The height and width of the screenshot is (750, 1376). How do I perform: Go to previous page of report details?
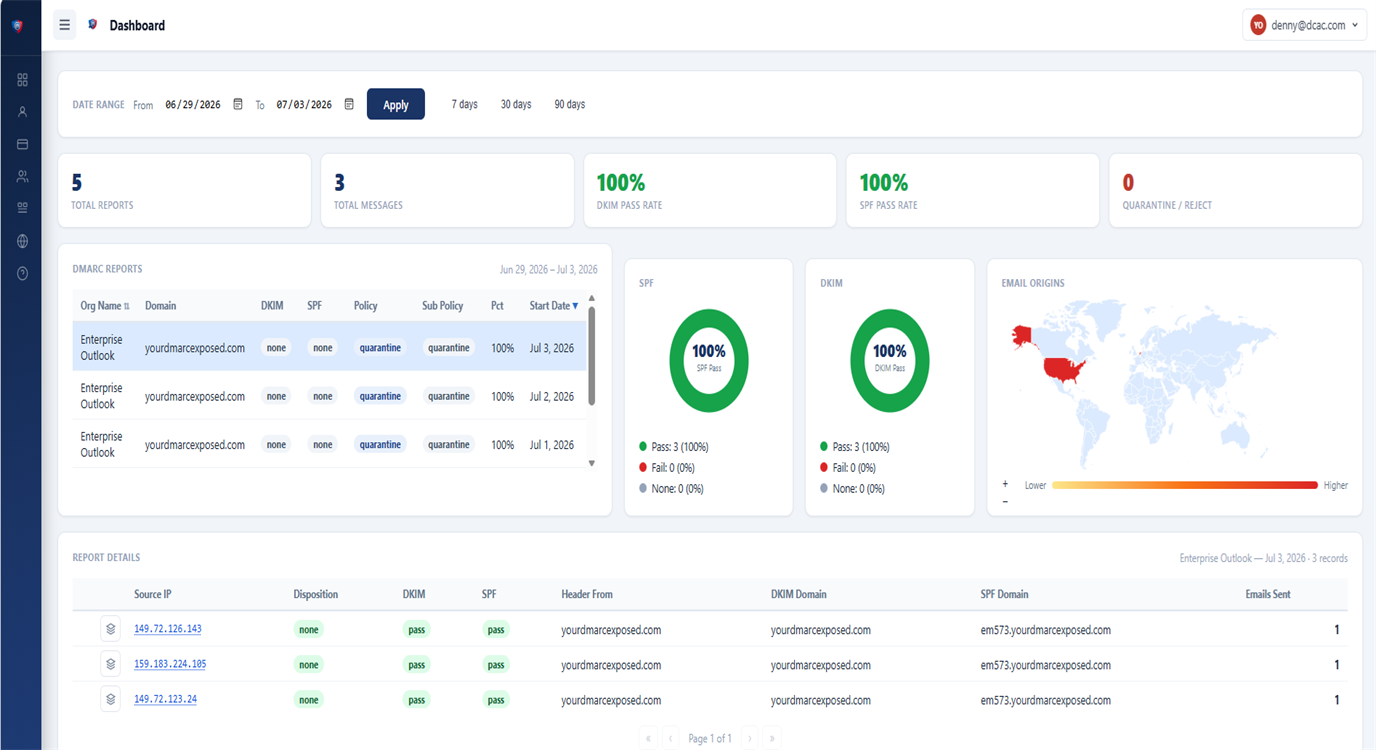pyautogui.click(x=670, y=738)
